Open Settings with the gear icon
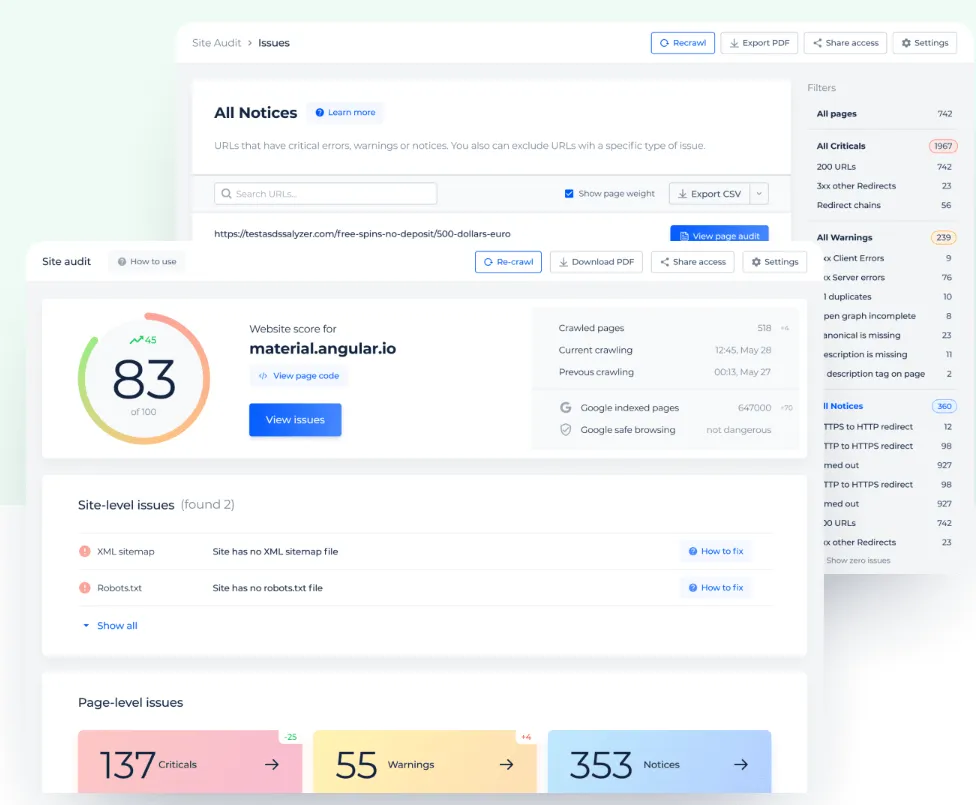The height and width of the screenshot is (805, 976). coord(906,43)
